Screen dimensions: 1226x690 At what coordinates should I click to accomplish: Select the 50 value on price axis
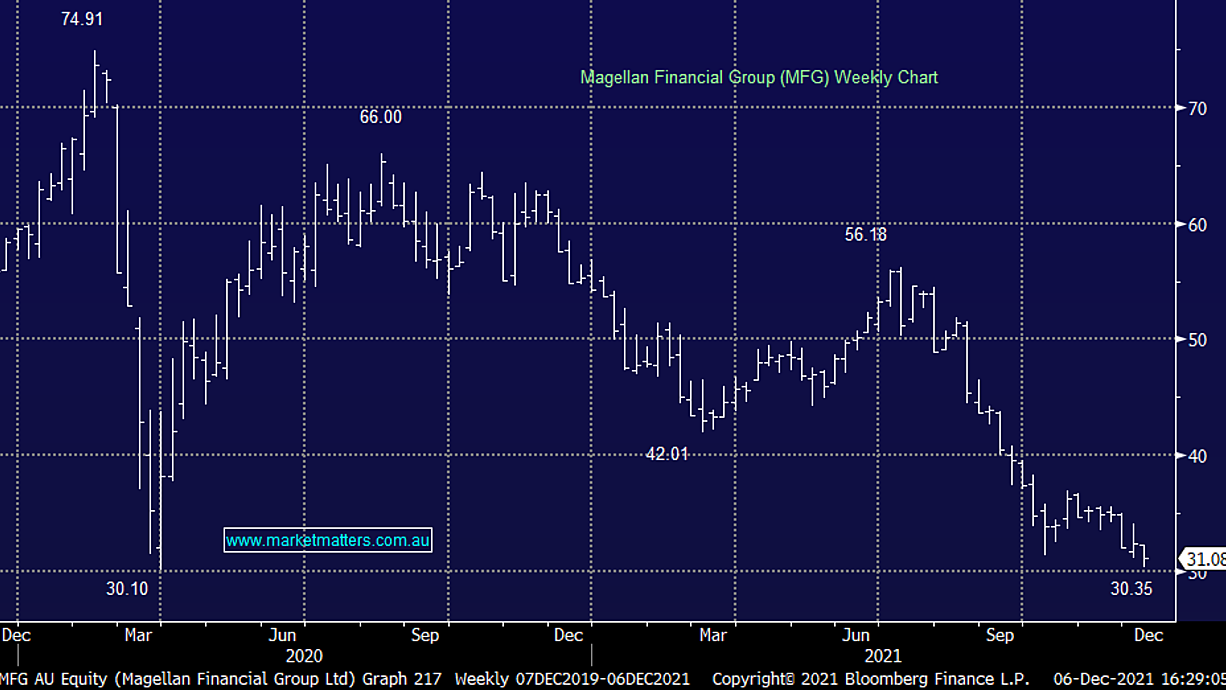1197,340
